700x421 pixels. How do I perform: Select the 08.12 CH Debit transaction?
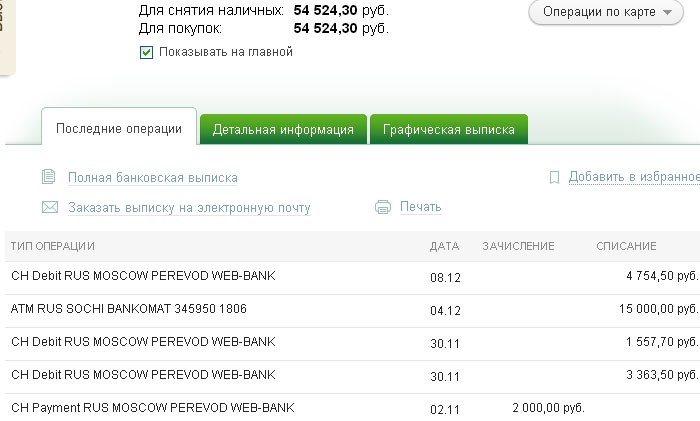142,276
